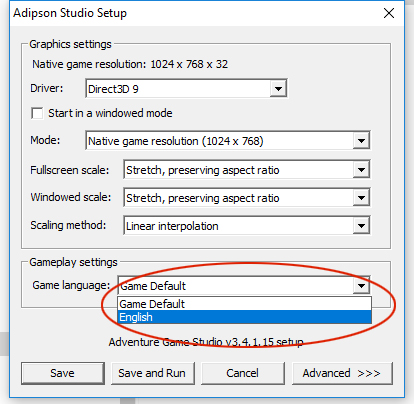Collapse the Game language dropdown arrow
This screenshot has height=404, width=414.
click(x=361, y=285)
